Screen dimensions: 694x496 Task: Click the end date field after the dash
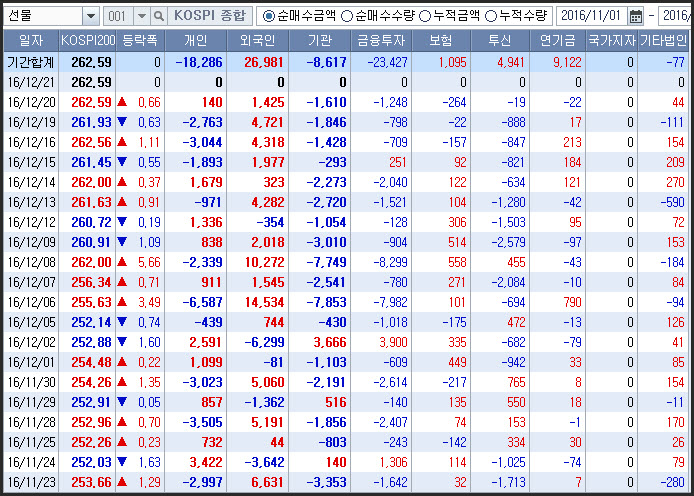click(x=676, y=16)
